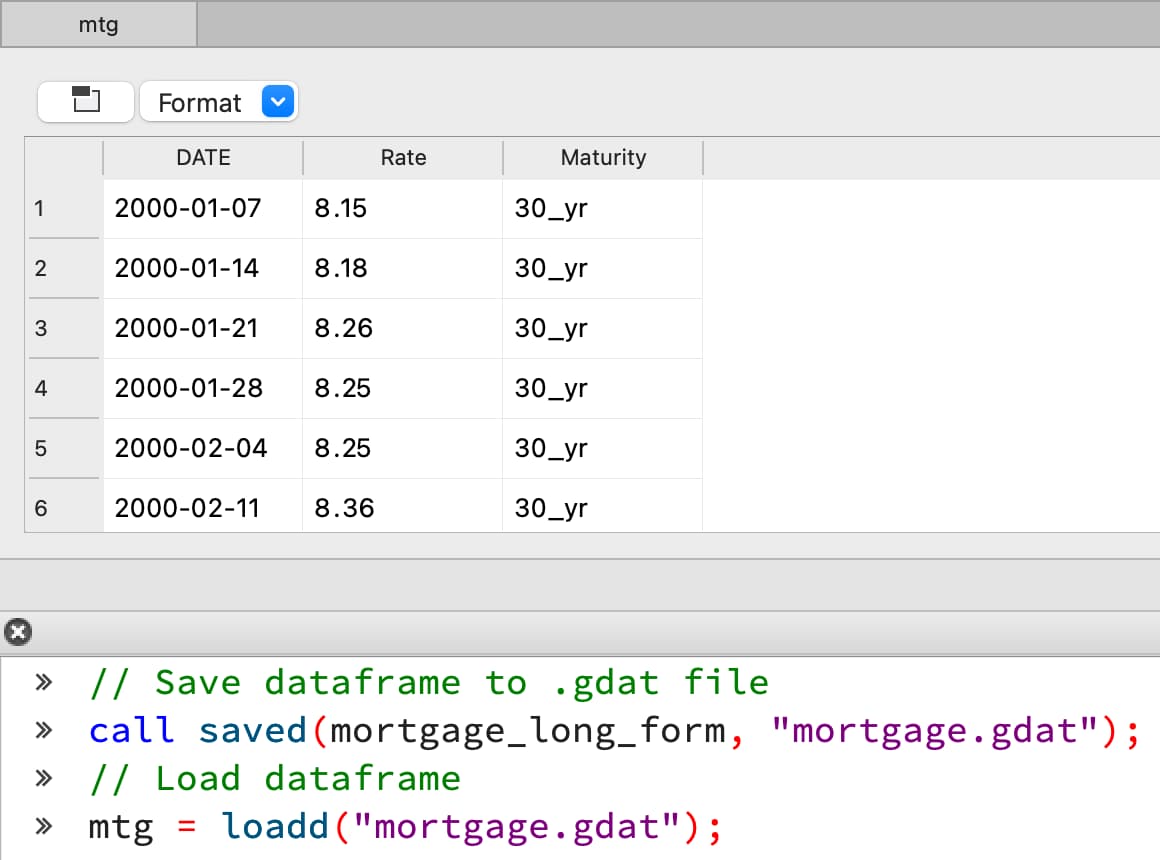The height and width of the screenshot is (860, 1160).
Task: Open the Format dropdown menu
Action: [200, 102]
